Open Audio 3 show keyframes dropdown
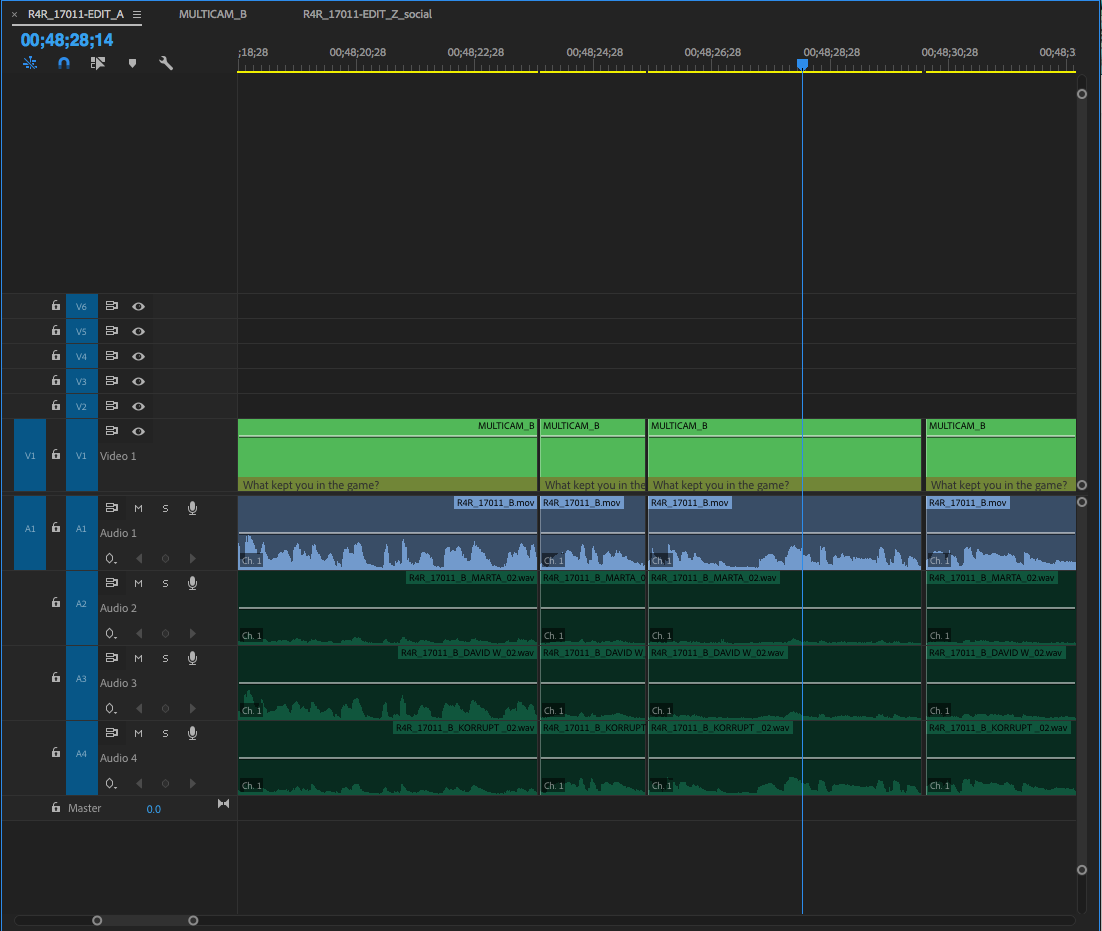This screenshot has height=931, width=1102. (x=111, y=709)
